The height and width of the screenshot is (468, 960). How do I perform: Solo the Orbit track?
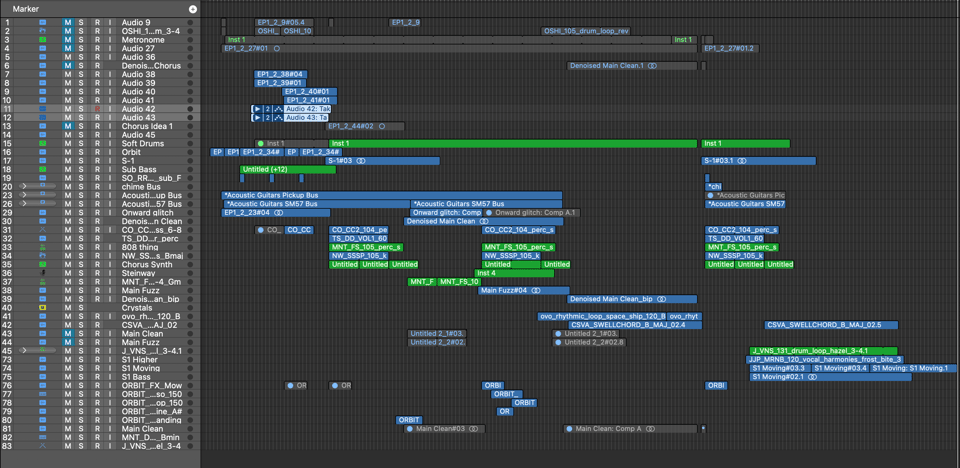[x=81, y=153]
